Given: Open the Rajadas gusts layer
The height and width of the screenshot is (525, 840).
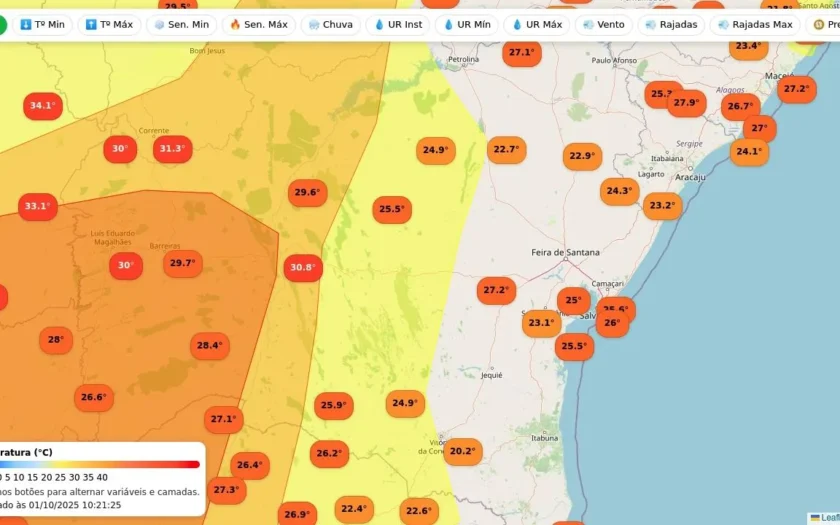Looking at the screenshot, I should [671, 25].
